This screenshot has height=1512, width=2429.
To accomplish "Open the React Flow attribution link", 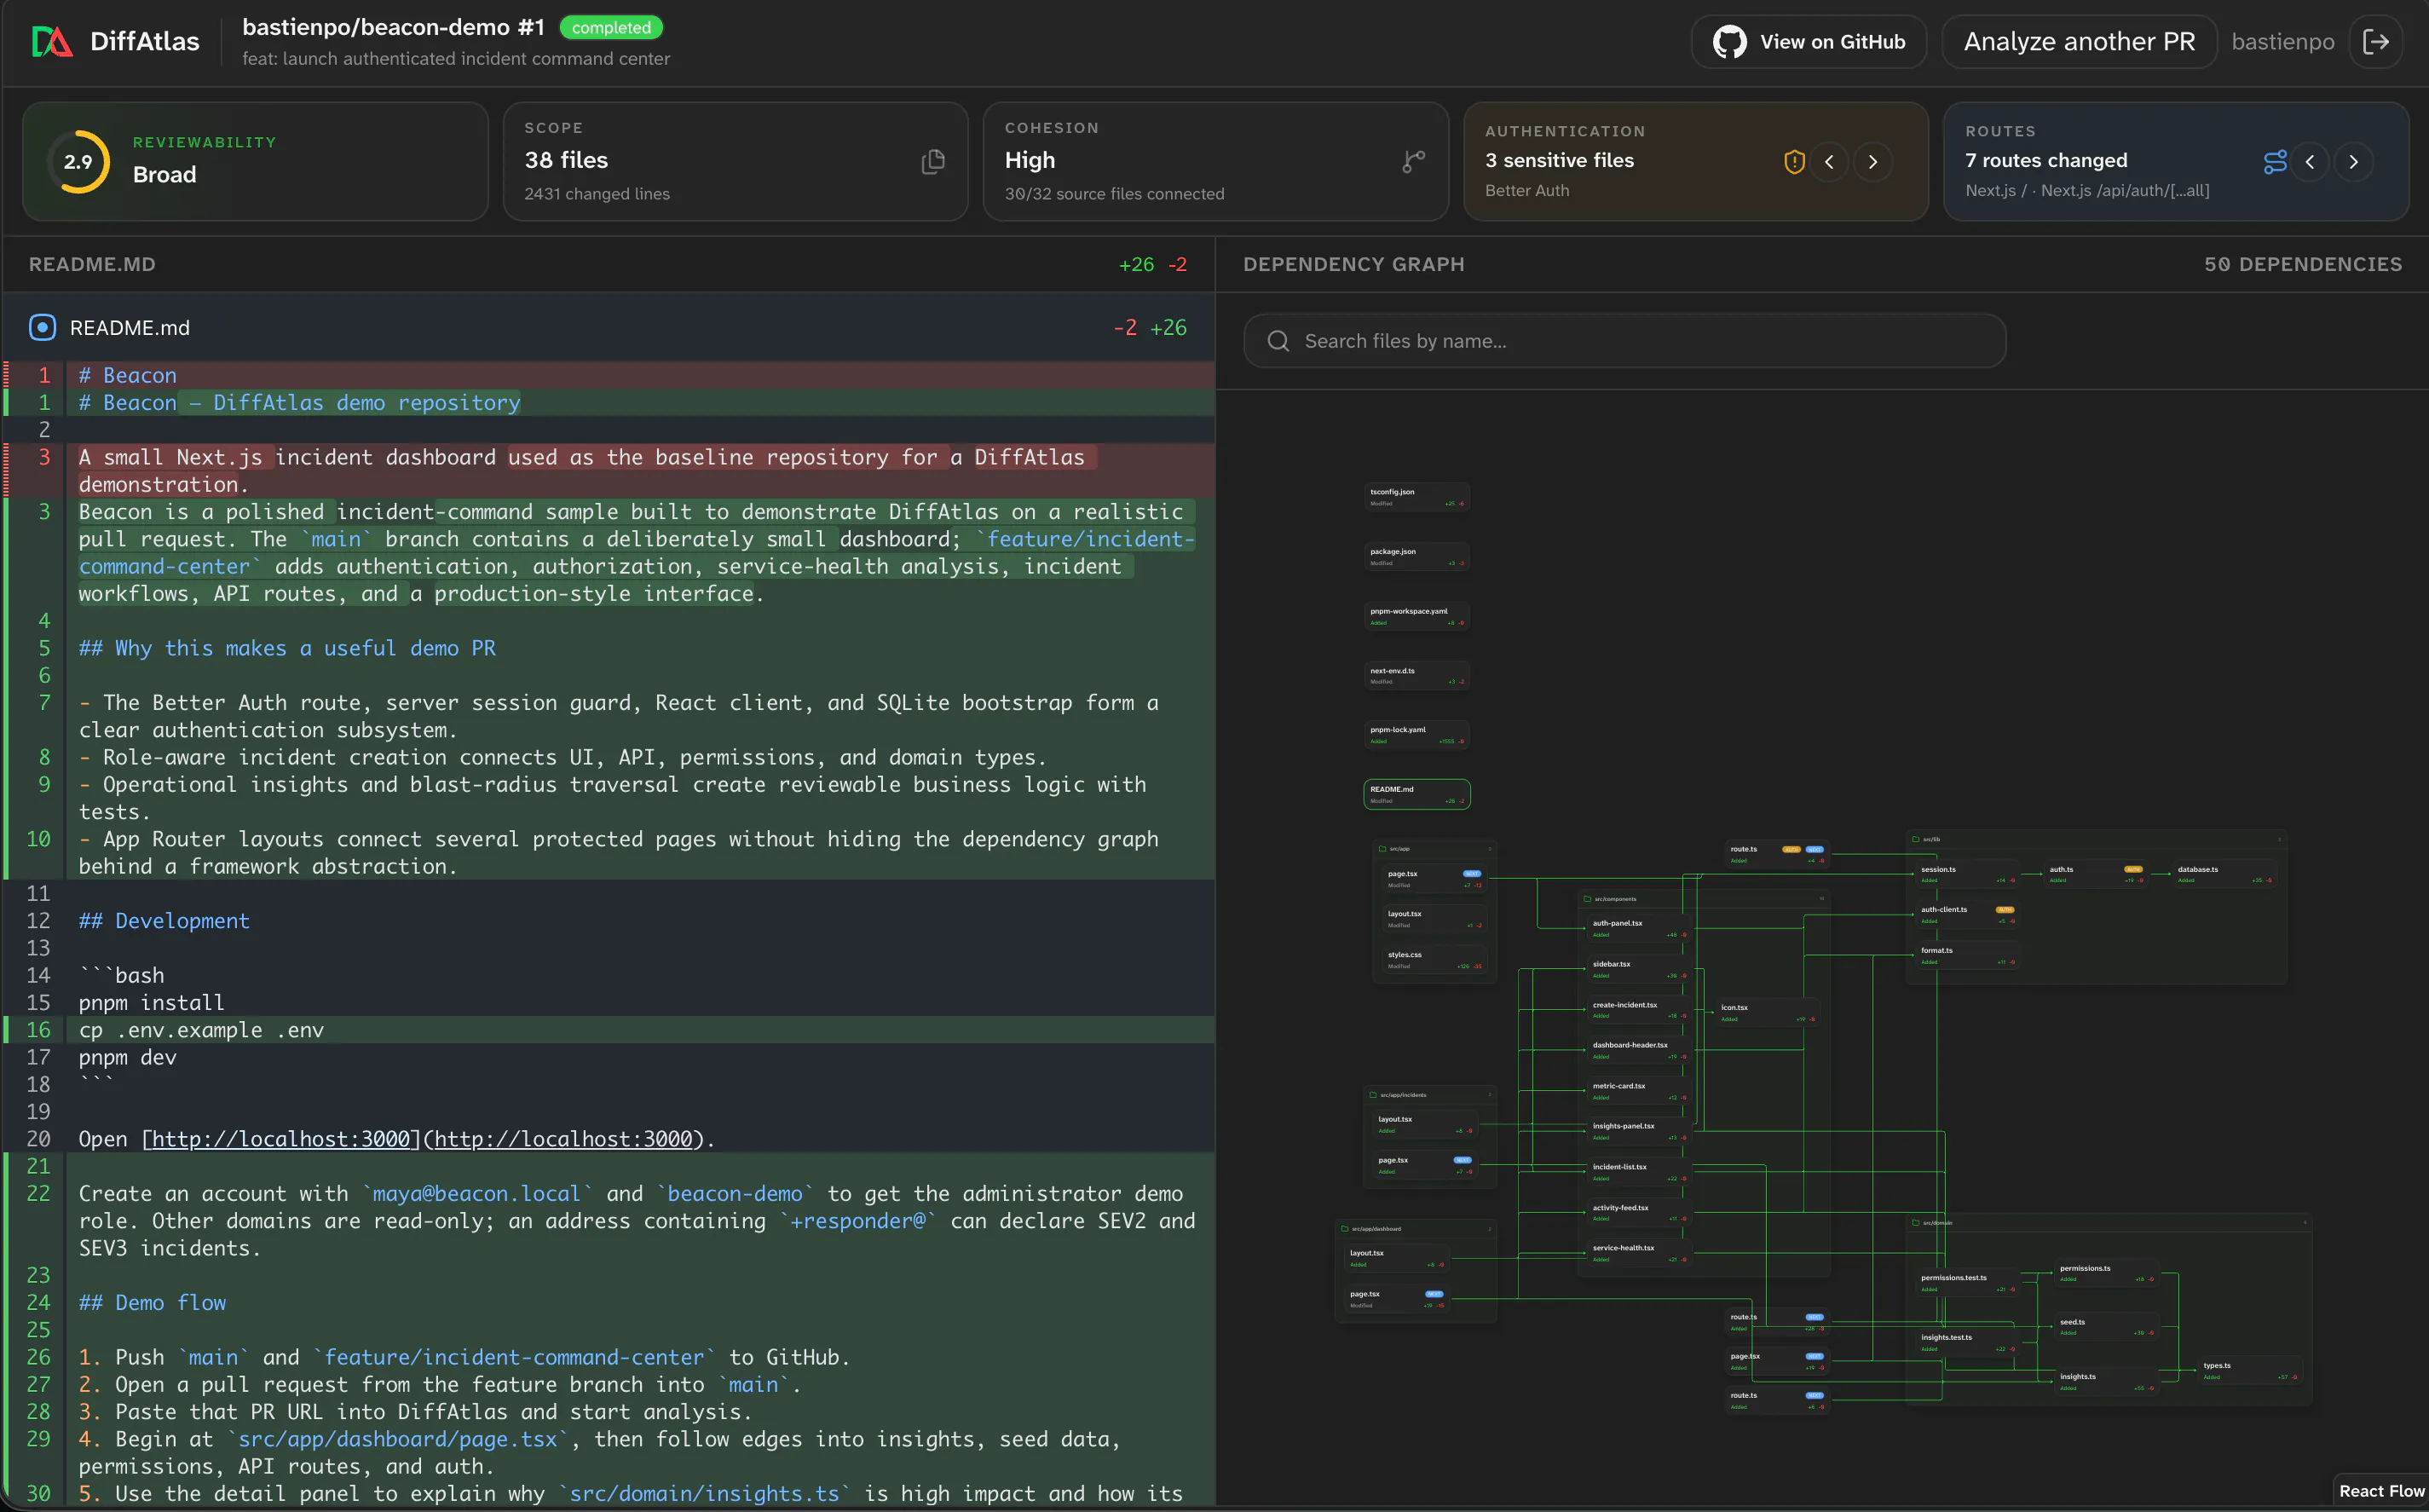I will (2382, 1491).
